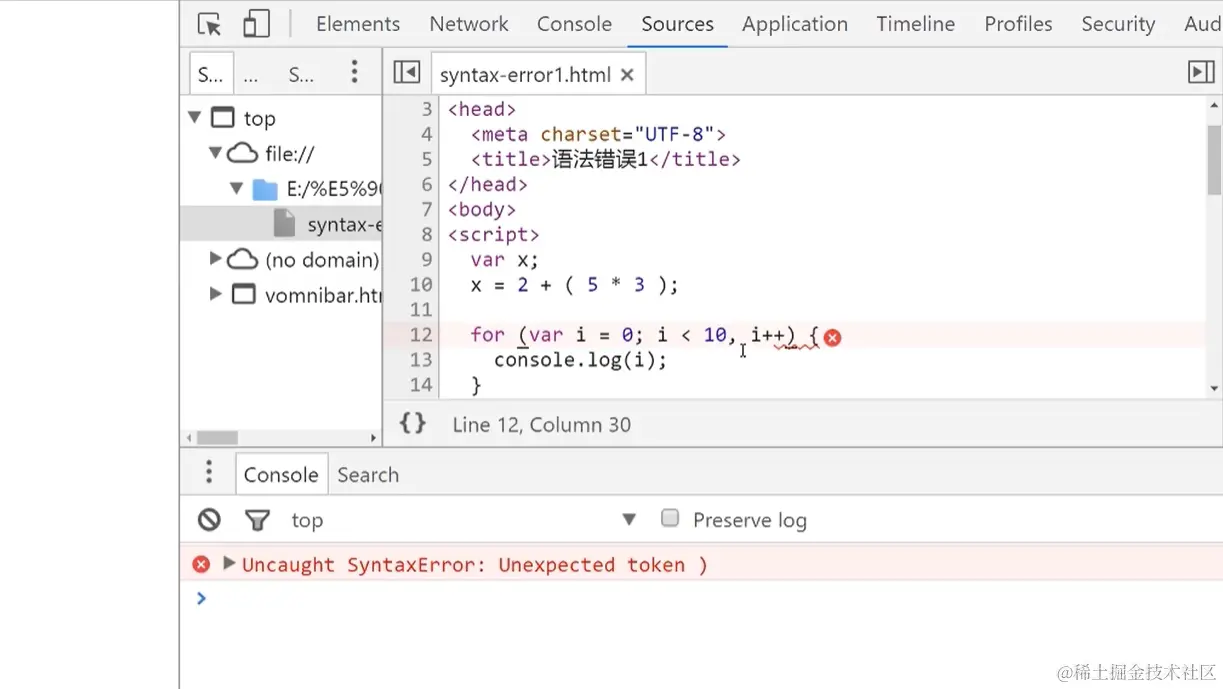Enable the Preserve log checkbox

point(670,518)
